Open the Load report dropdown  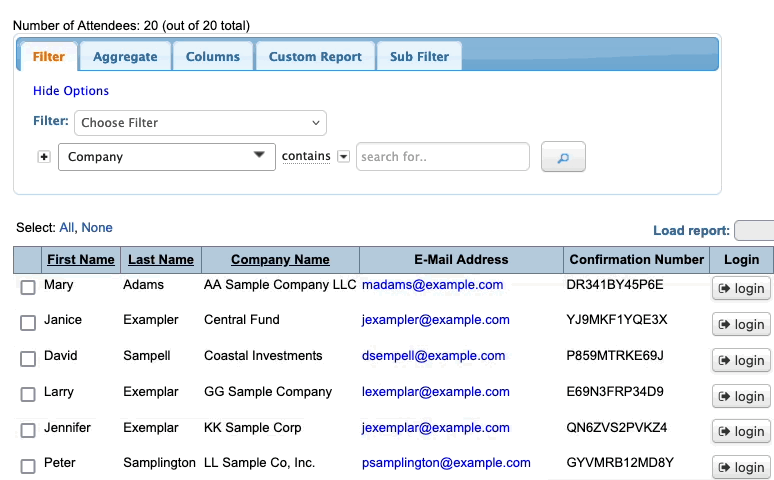click(x=754, y=231)
